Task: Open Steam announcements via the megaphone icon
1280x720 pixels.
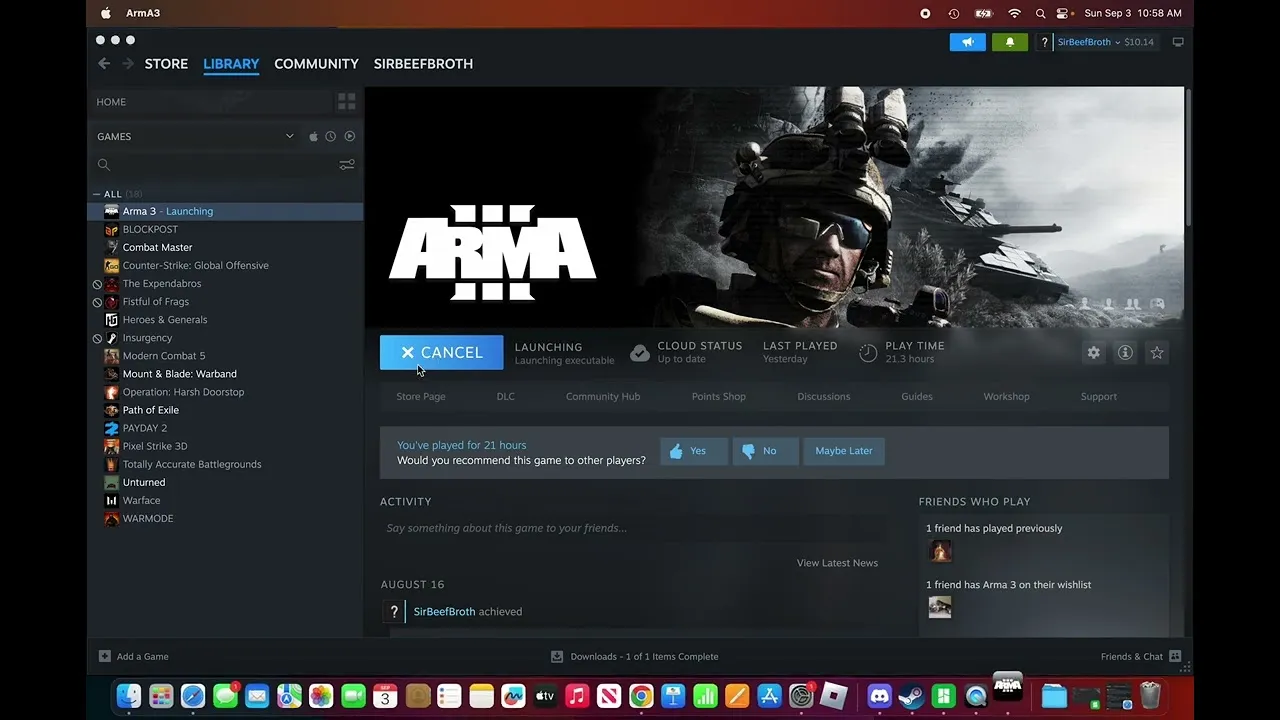Action: point(967,42)
